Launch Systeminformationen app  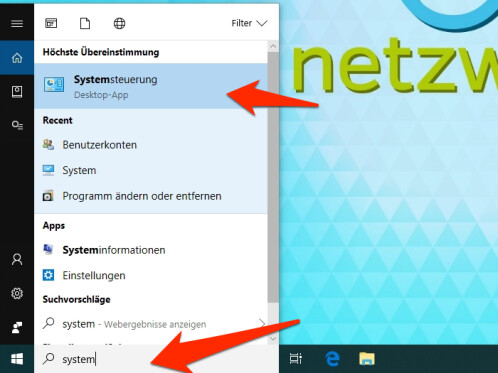point(151,250)
